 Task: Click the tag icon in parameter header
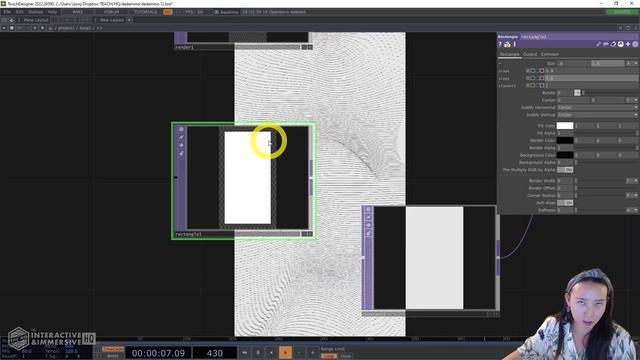coord(606,44)
